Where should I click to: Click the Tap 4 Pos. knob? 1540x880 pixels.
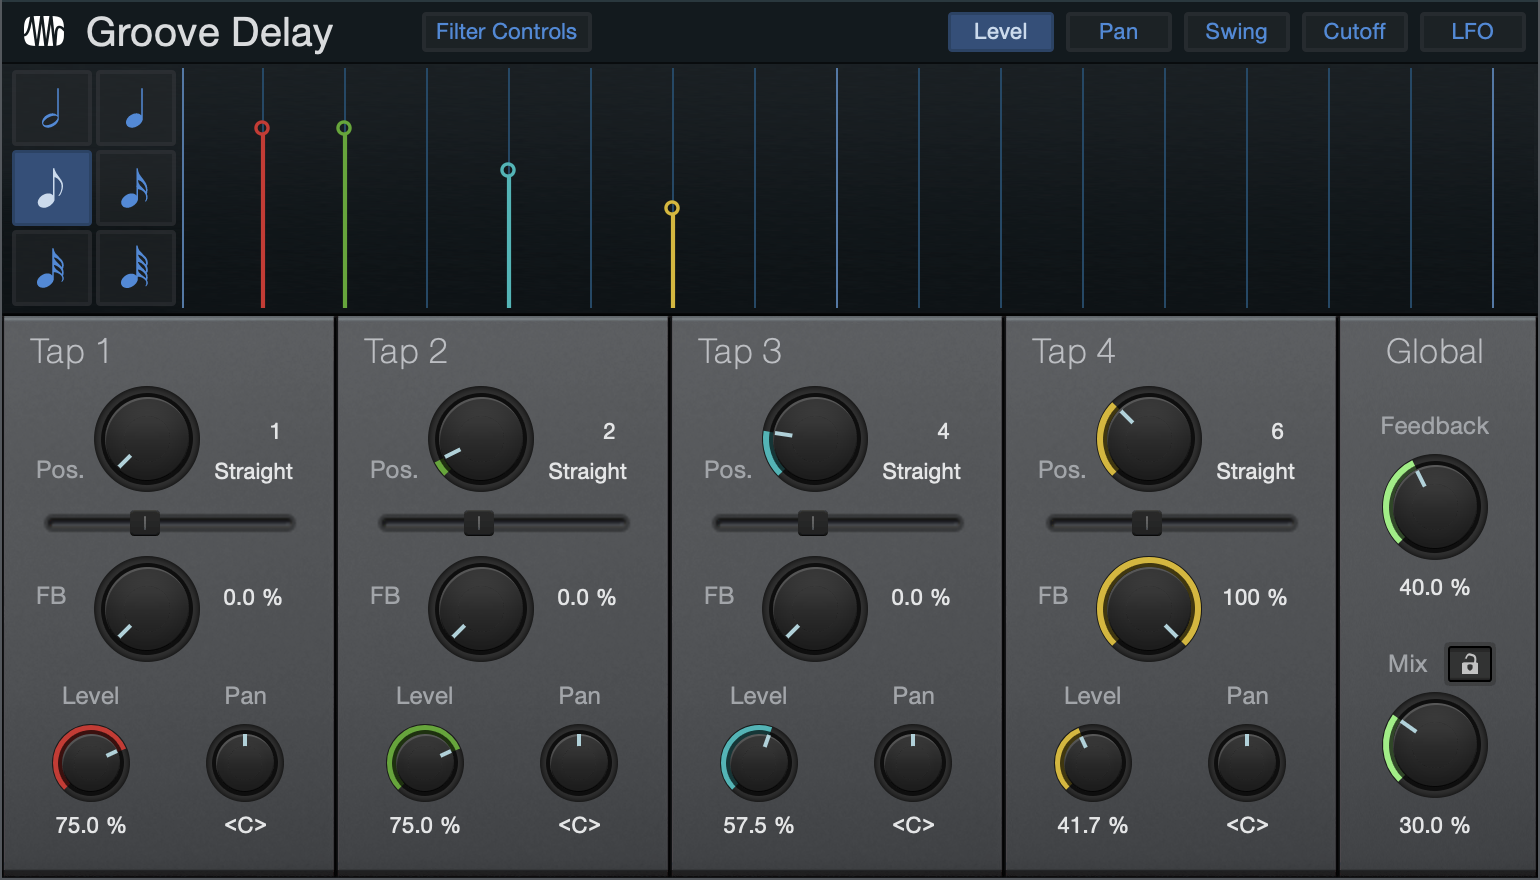click(1149, 439)
